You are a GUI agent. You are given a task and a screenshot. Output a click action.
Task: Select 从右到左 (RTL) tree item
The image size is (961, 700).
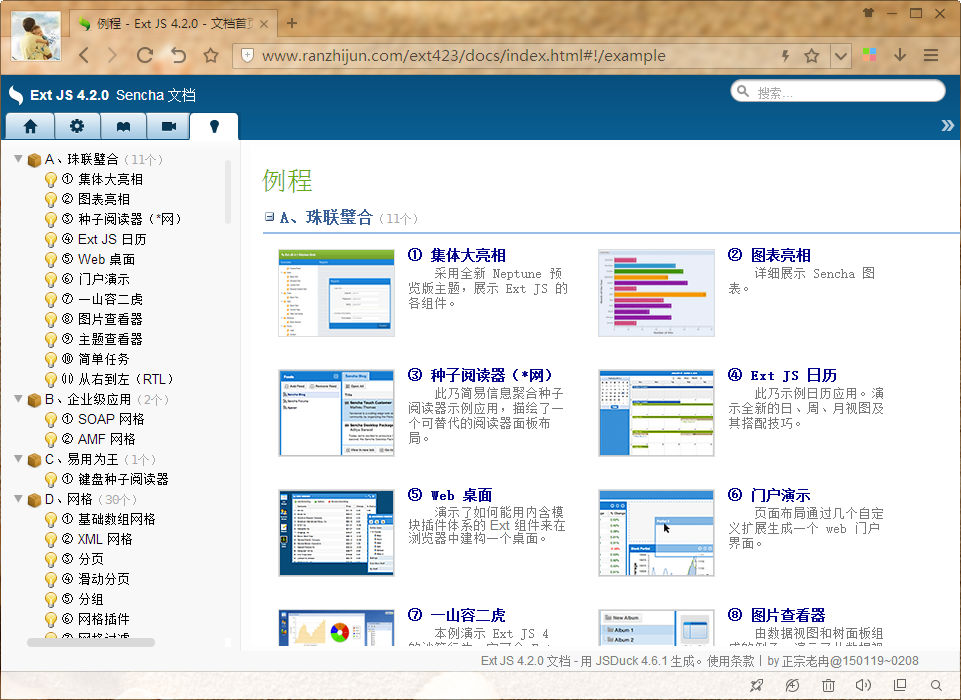(x=117, y=379)
